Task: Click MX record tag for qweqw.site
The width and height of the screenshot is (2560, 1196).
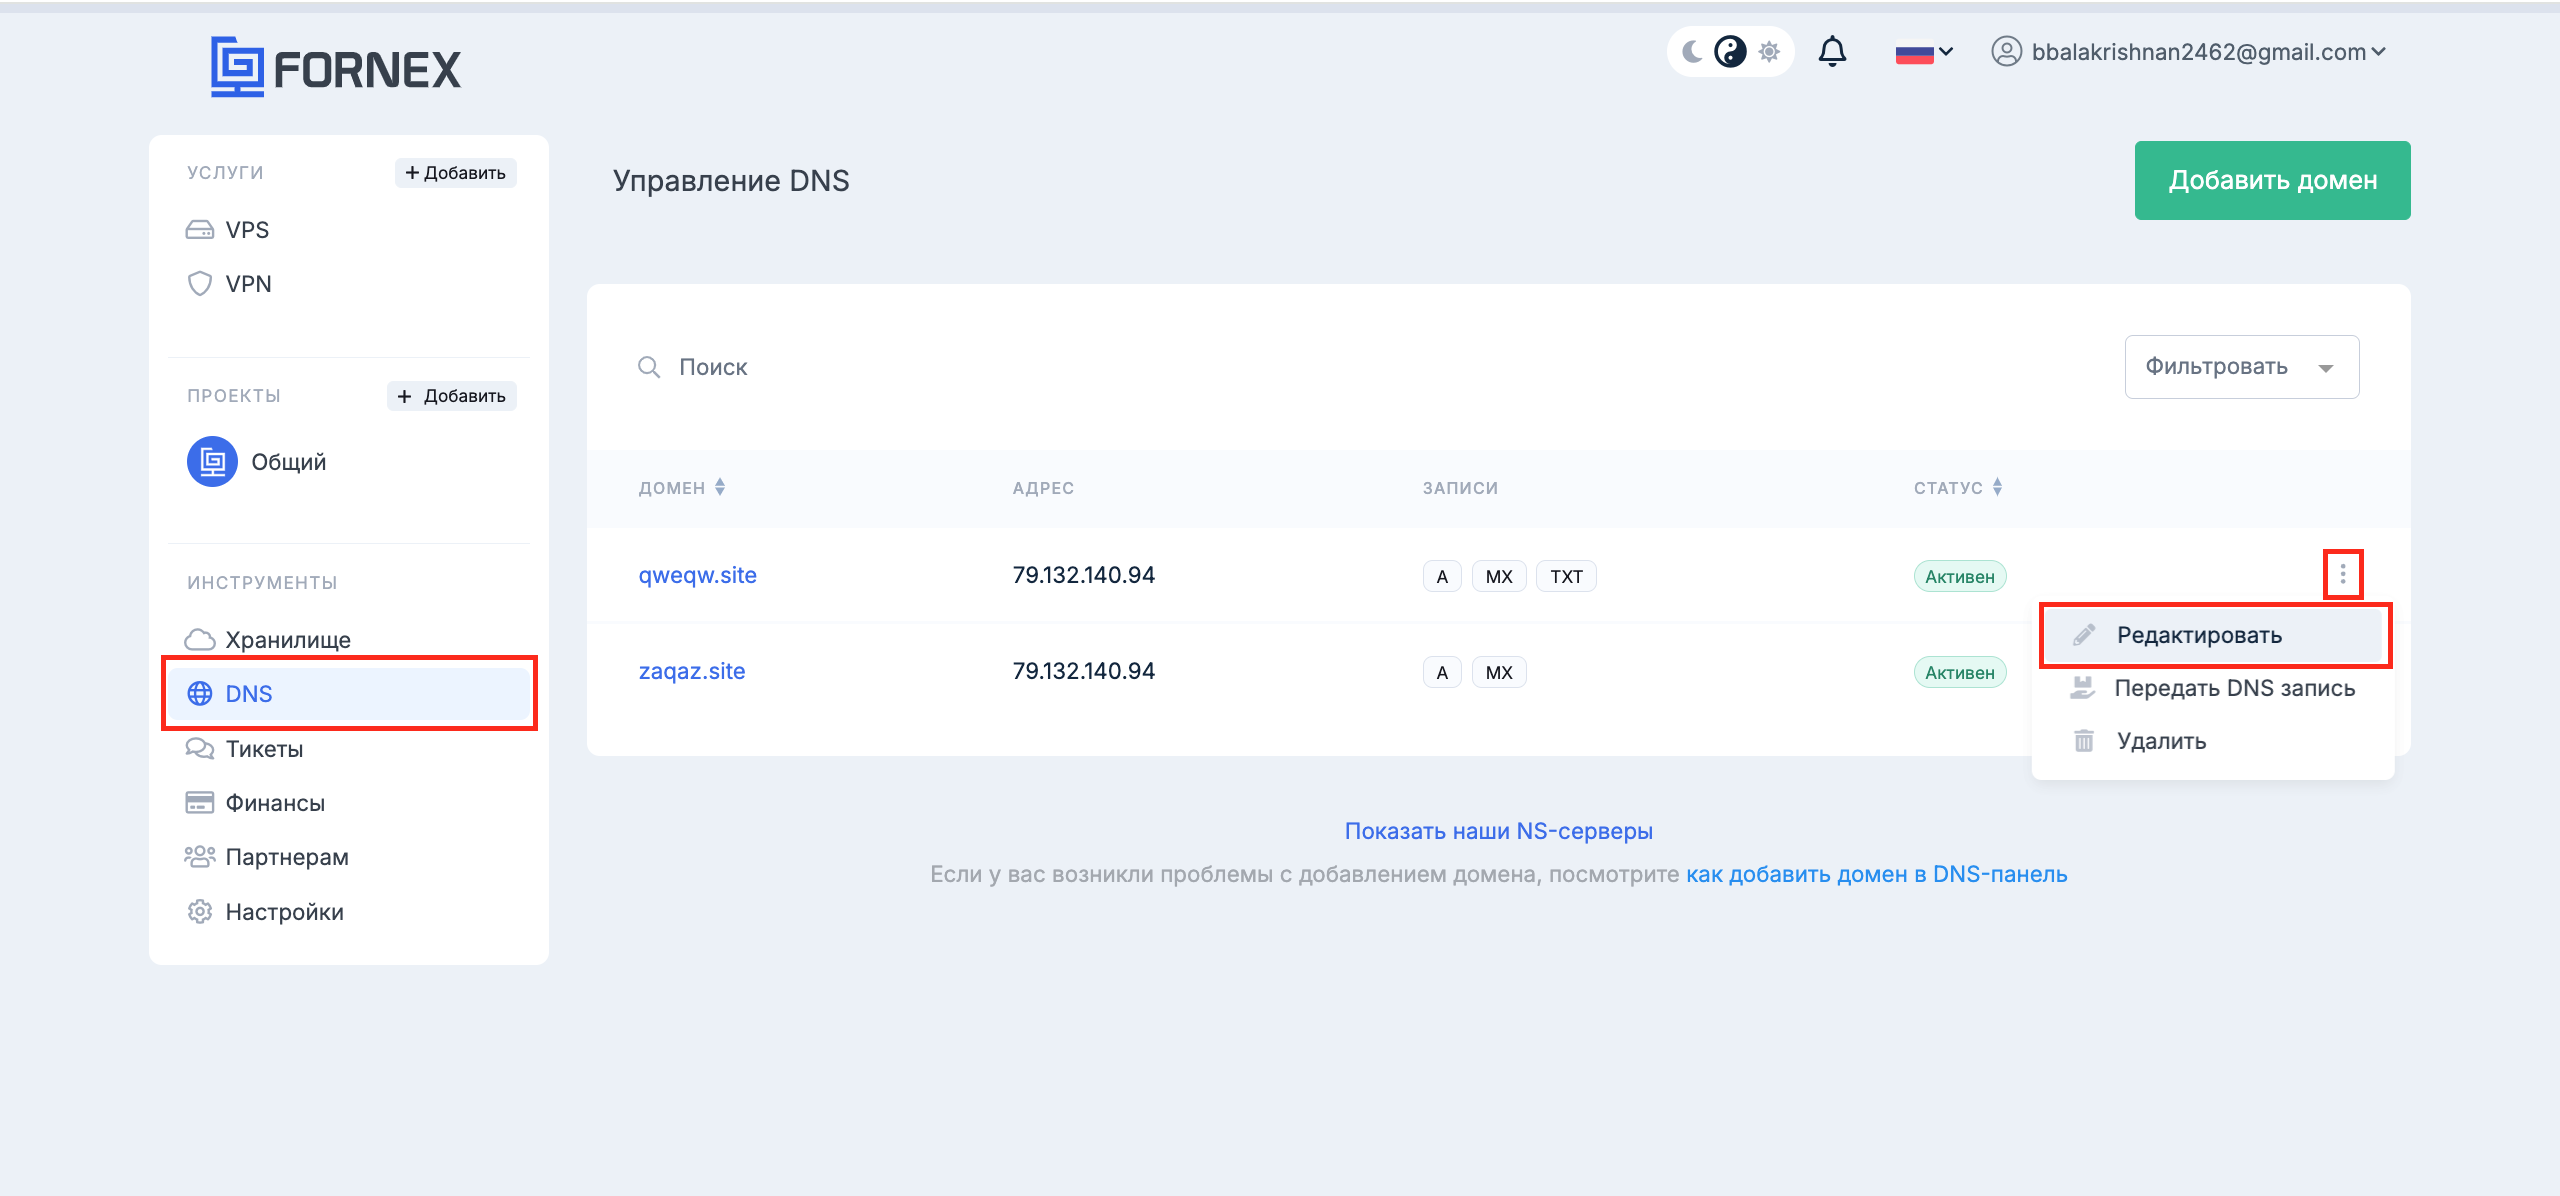Action: (x=1499, y=576)
